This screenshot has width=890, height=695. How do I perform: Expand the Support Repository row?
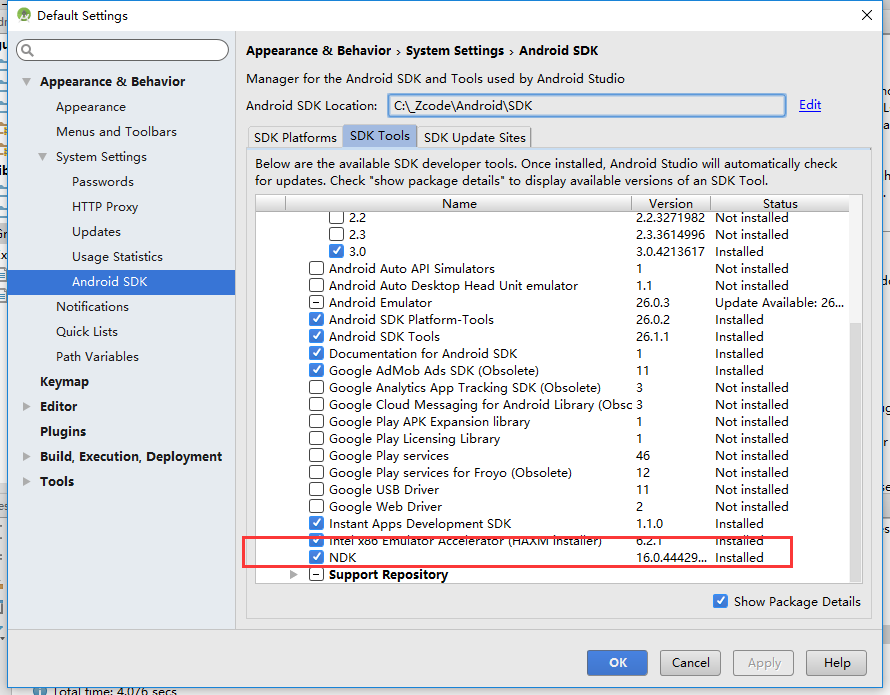293,574
